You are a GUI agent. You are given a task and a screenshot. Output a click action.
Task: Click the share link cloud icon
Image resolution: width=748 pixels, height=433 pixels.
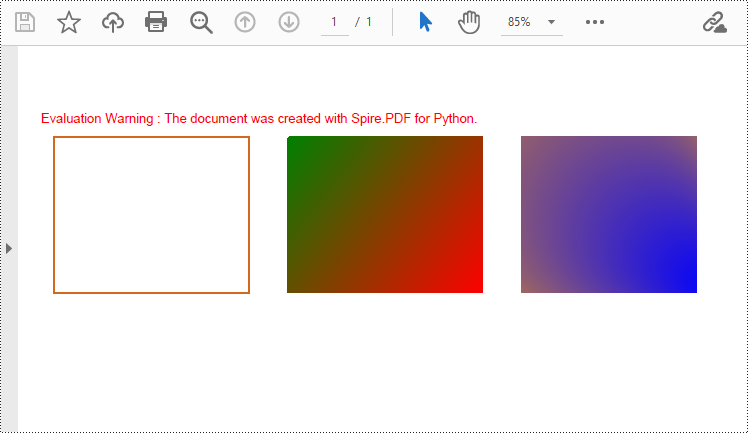[x=715, y=22]
